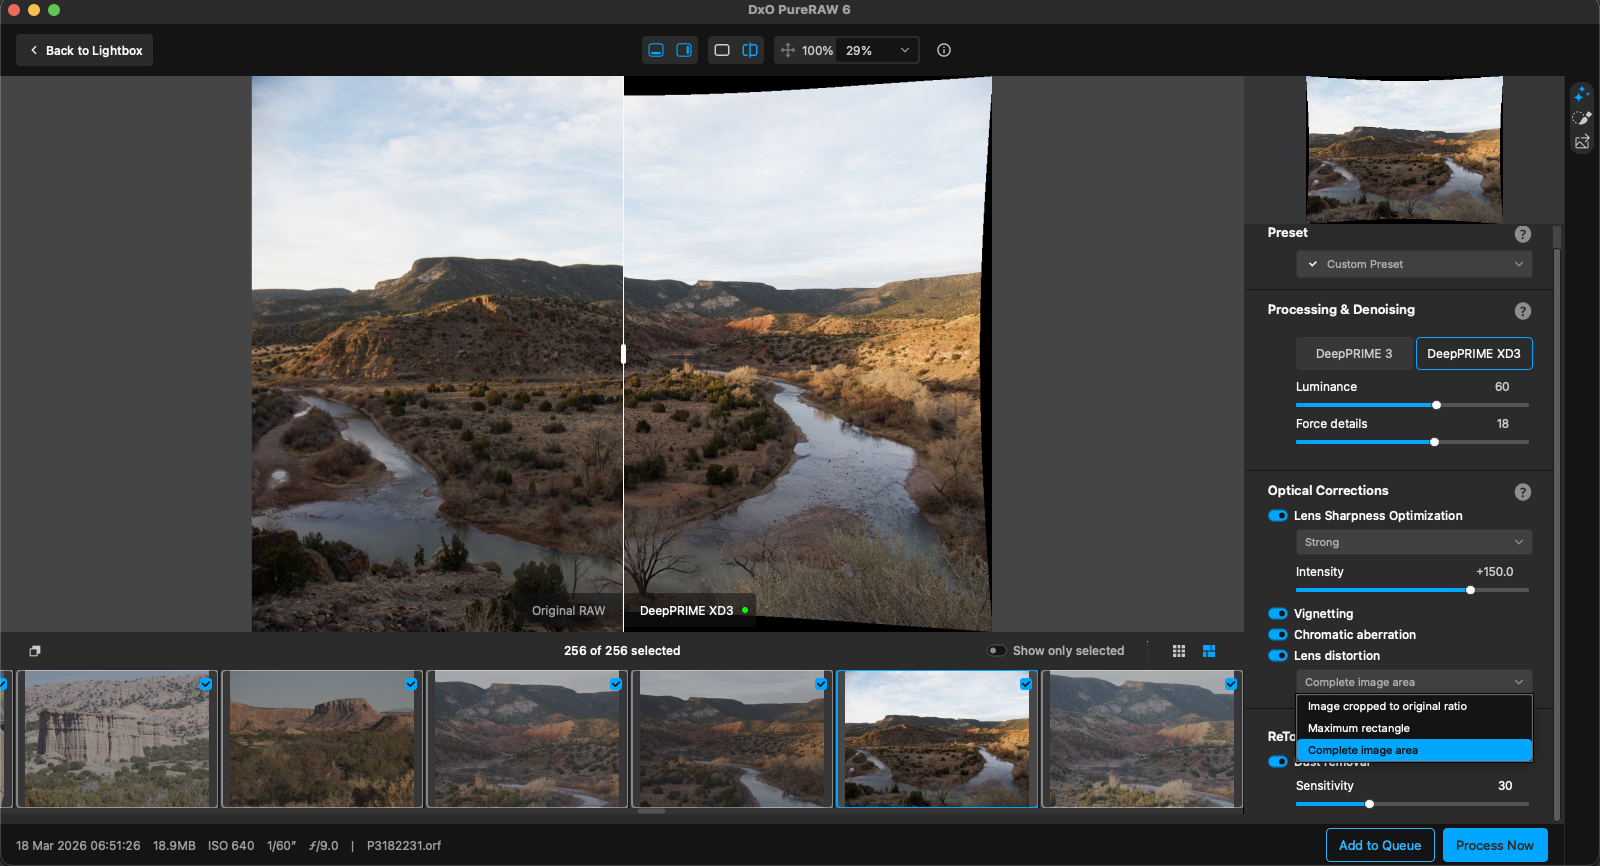Click the Sensitivity value 30
Image resolution: width=1600 pixels, height=866 pixels.
pos(1505,786)
